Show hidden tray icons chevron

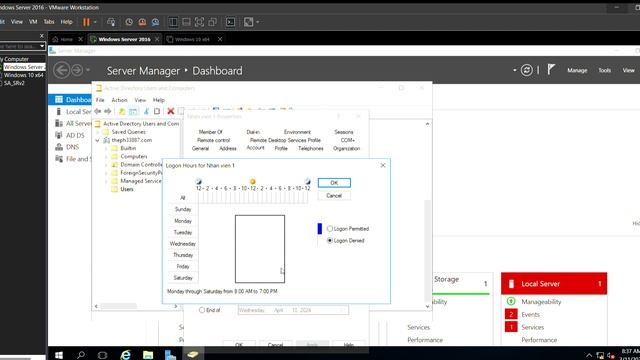[x=589, y=355]
